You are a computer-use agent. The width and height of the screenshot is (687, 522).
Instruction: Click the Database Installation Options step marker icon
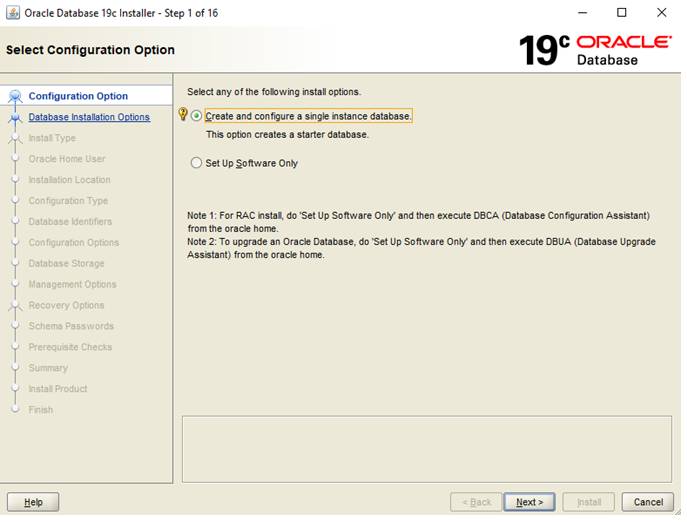click(15, 118)
